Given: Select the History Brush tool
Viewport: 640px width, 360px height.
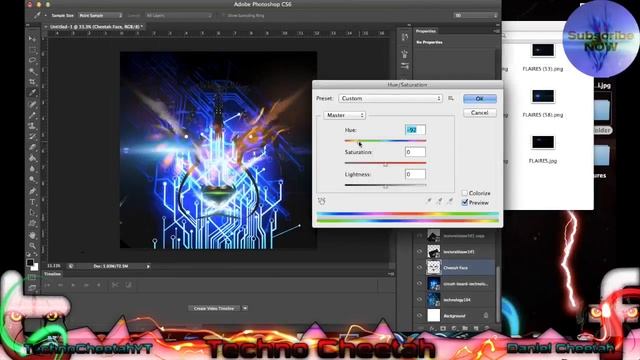Looking at the screenshot, I should 32,136.
